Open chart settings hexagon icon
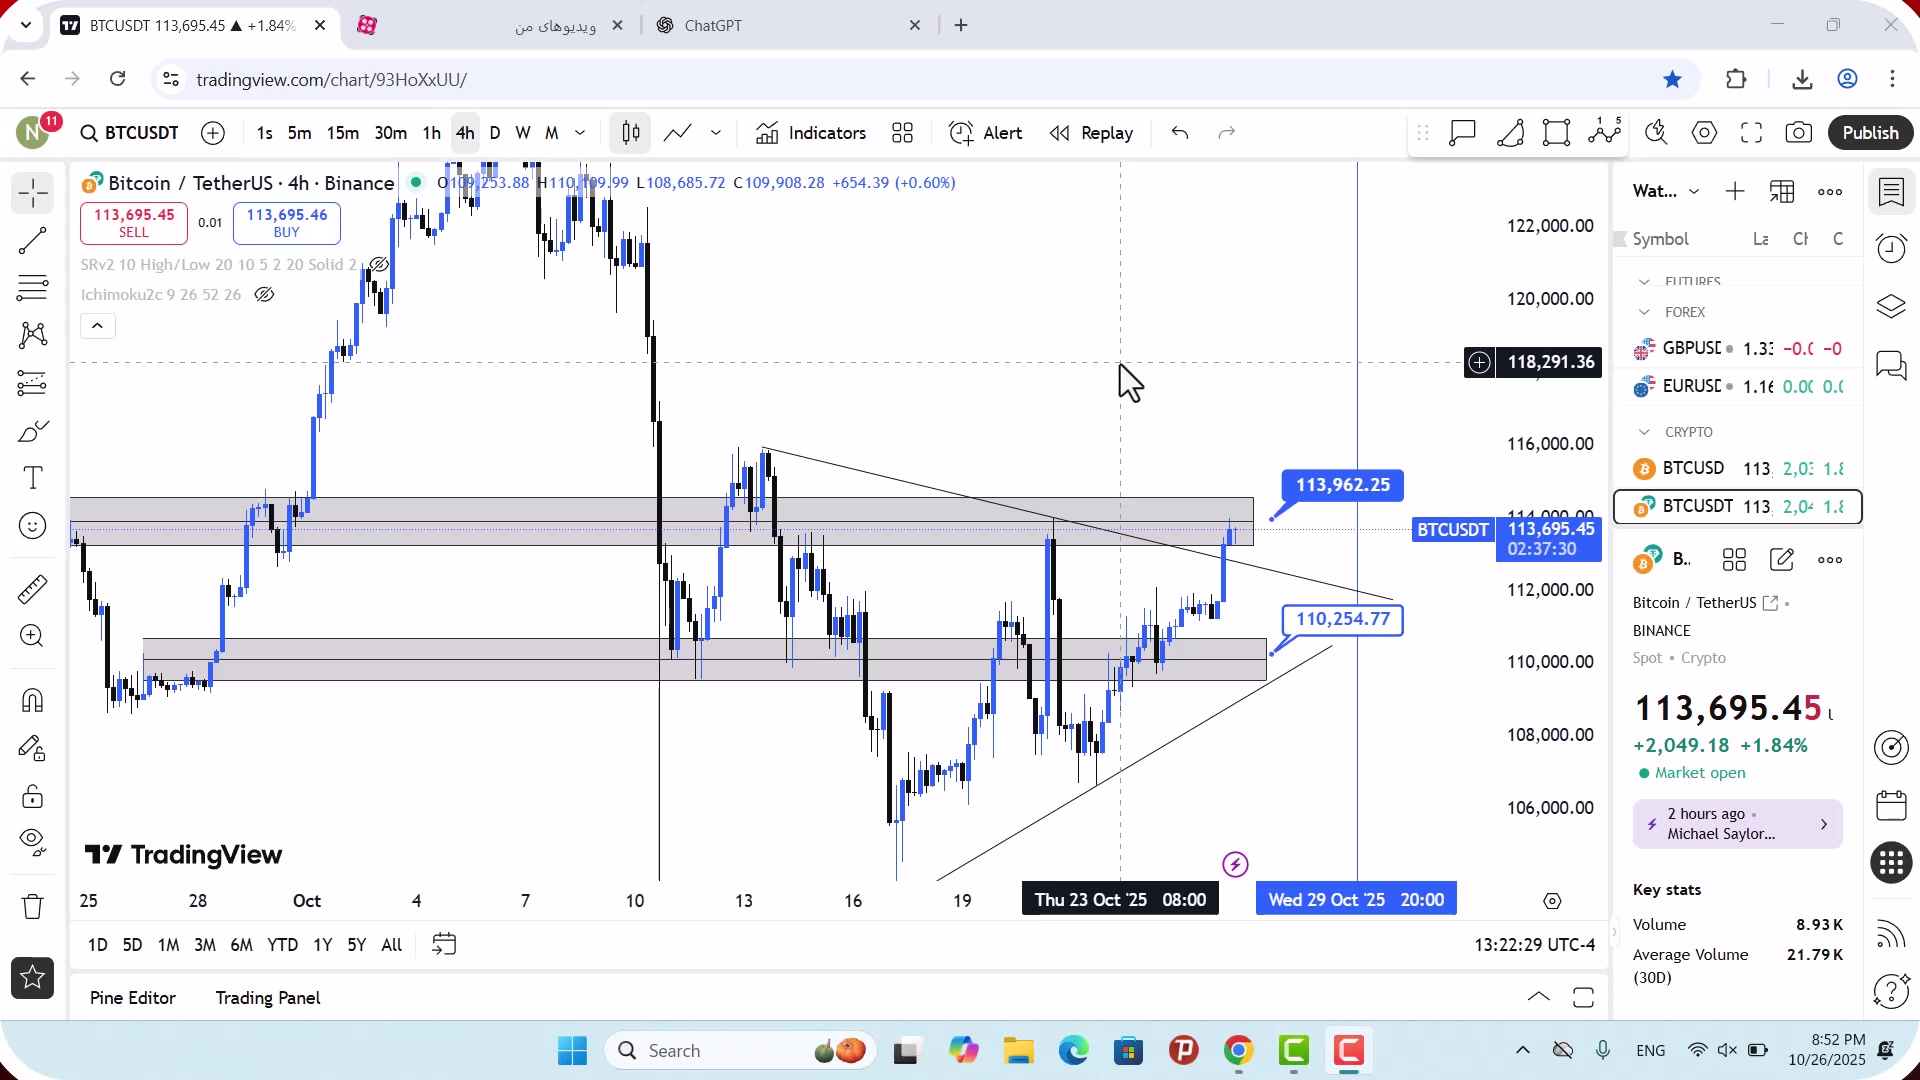 1704,133
